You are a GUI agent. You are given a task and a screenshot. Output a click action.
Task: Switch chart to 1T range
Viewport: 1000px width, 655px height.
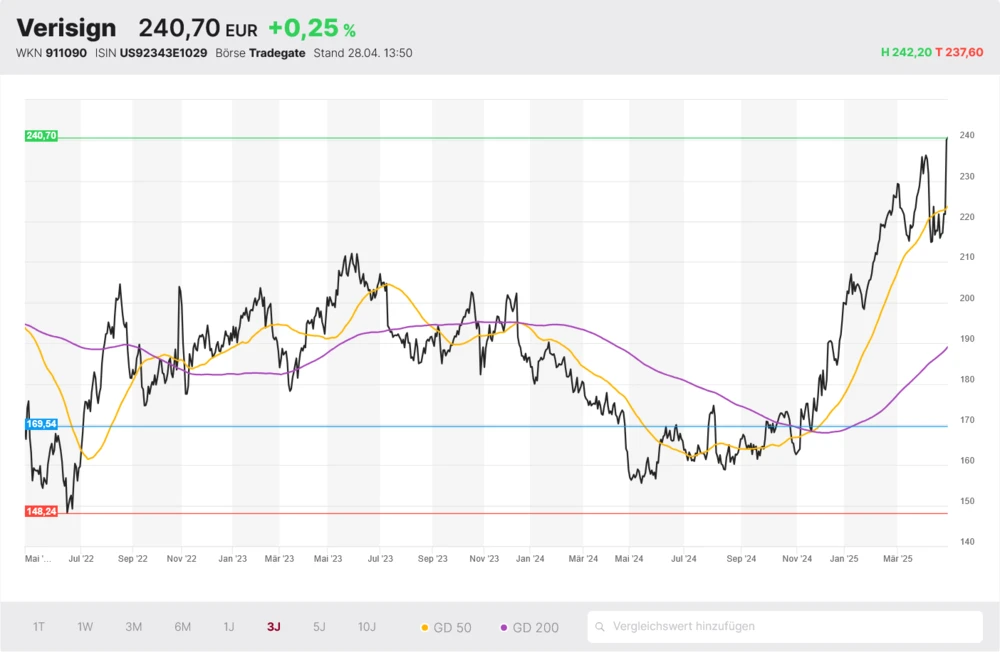(38, 627)
